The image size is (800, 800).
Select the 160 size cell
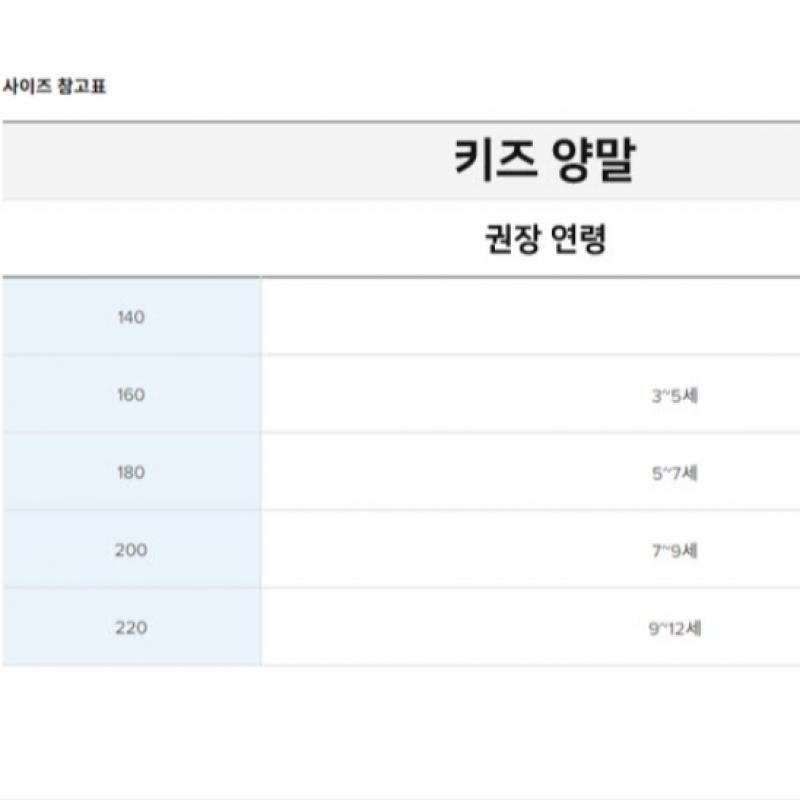(x=131, y=395)
